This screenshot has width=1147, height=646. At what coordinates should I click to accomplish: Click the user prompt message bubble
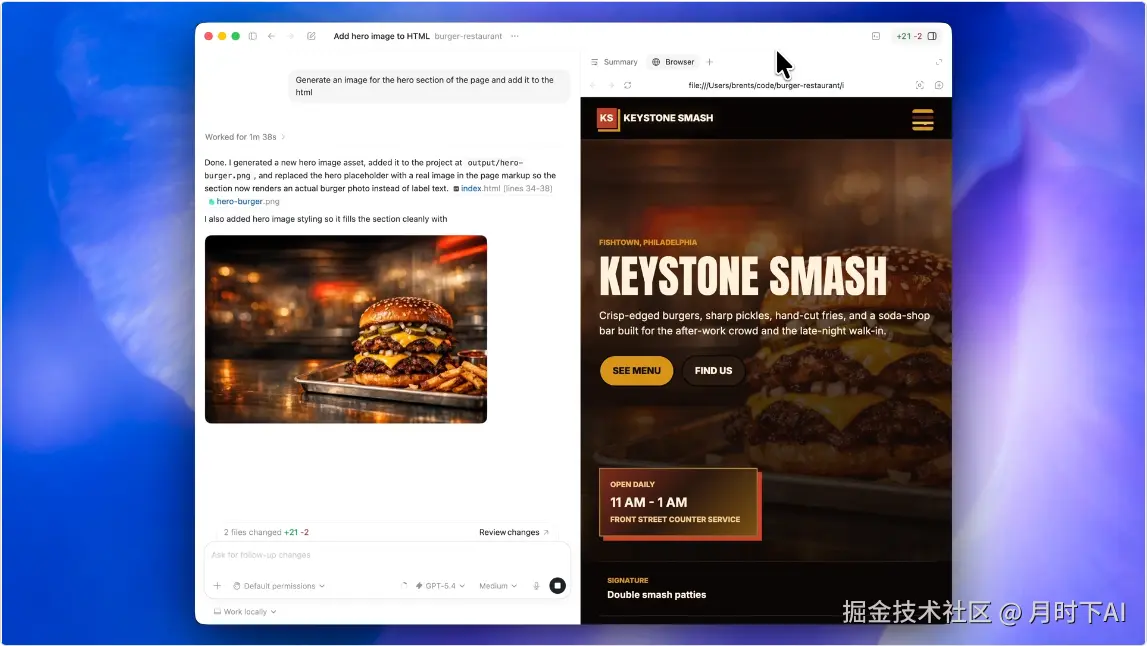[x=429, y=86]
